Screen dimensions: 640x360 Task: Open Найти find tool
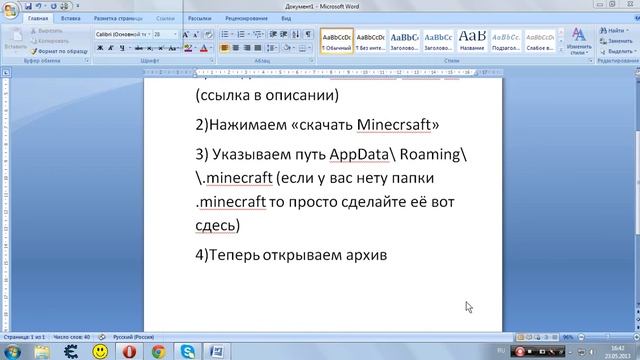tap(613, 31)
